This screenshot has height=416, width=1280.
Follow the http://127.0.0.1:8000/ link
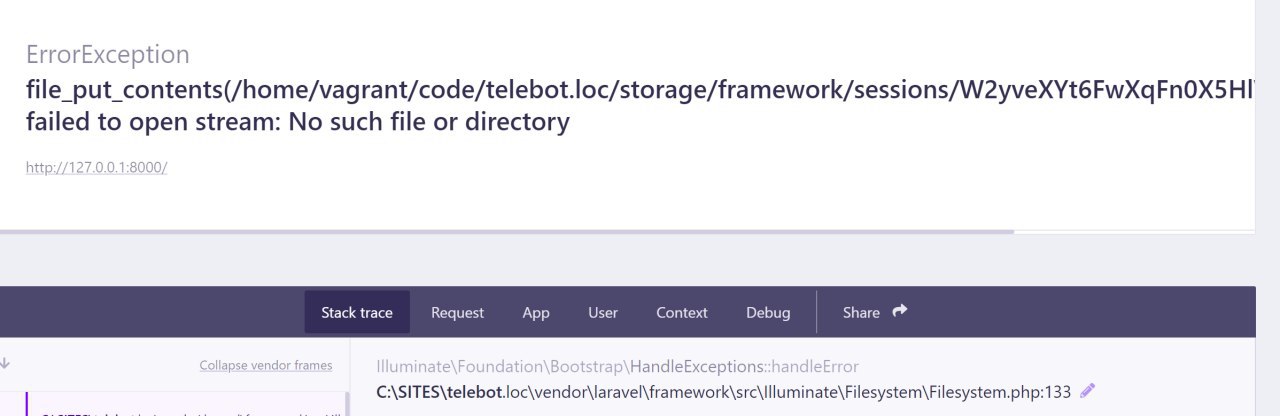[96, 167]
